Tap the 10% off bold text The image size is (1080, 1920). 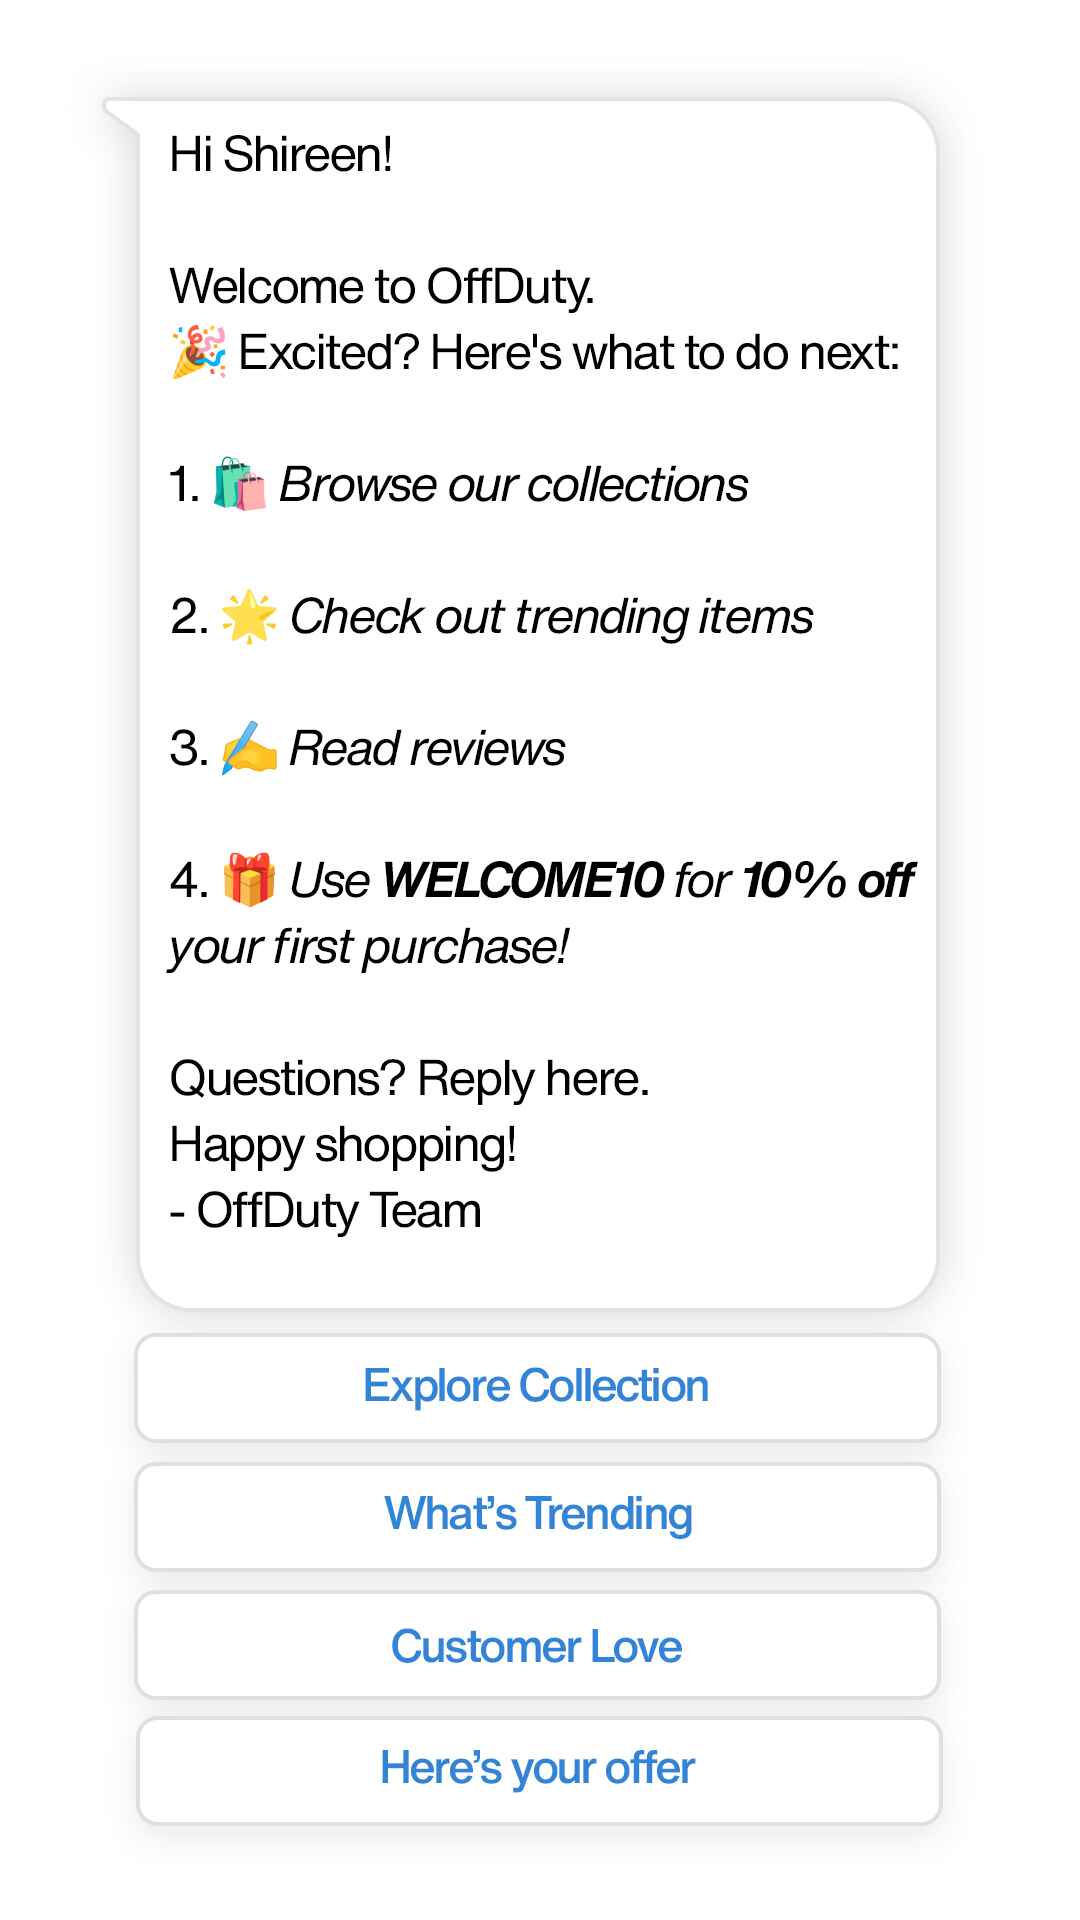coord(828,880)
